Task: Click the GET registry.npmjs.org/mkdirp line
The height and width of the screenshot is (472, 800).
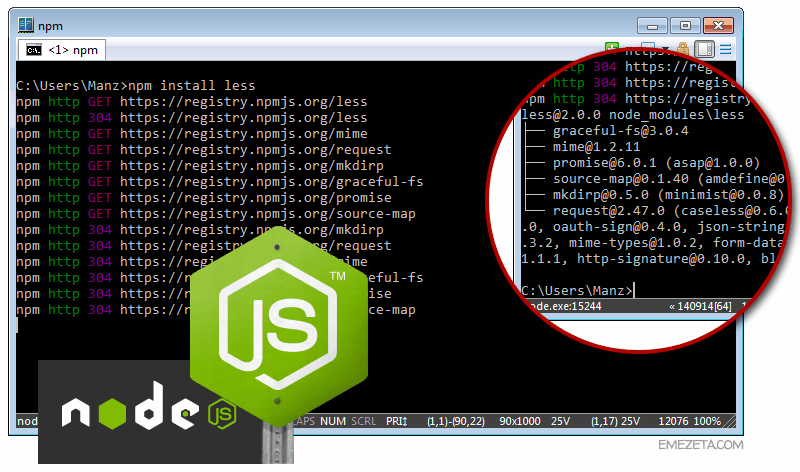Action: (x=200, y=166)
